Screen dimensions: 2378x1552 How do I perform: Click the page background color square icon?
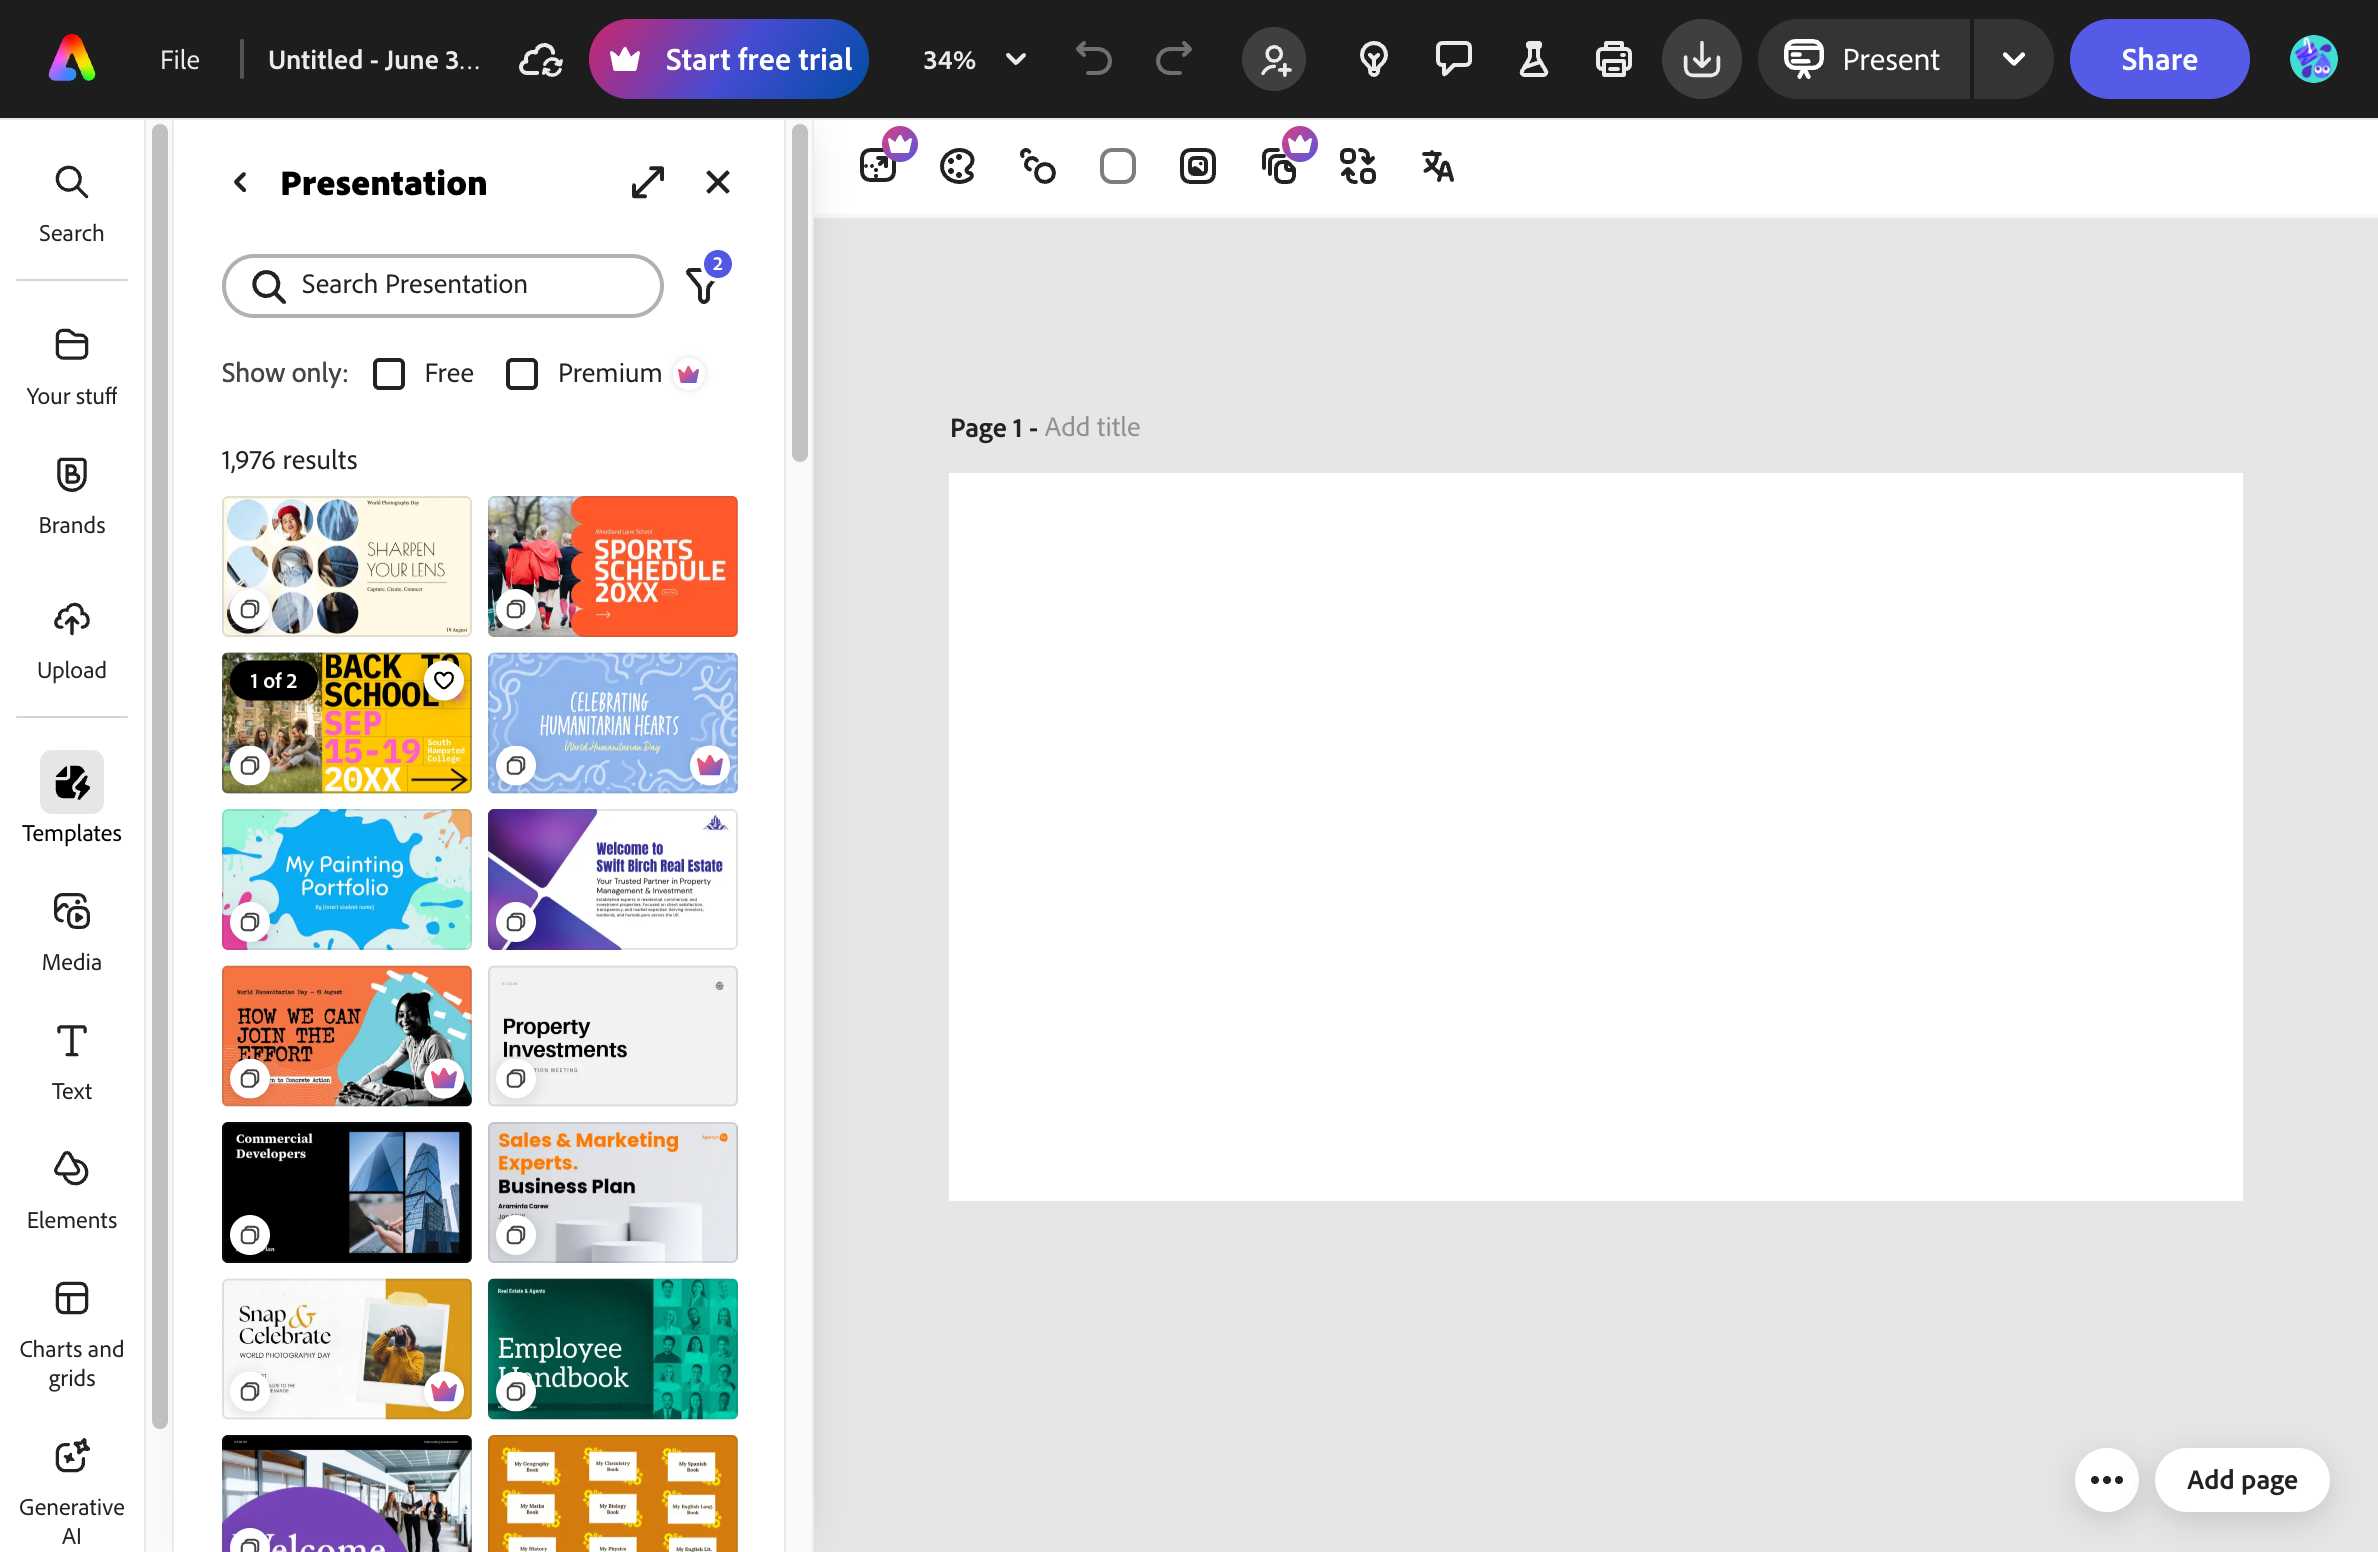(x=1117, y=166)
